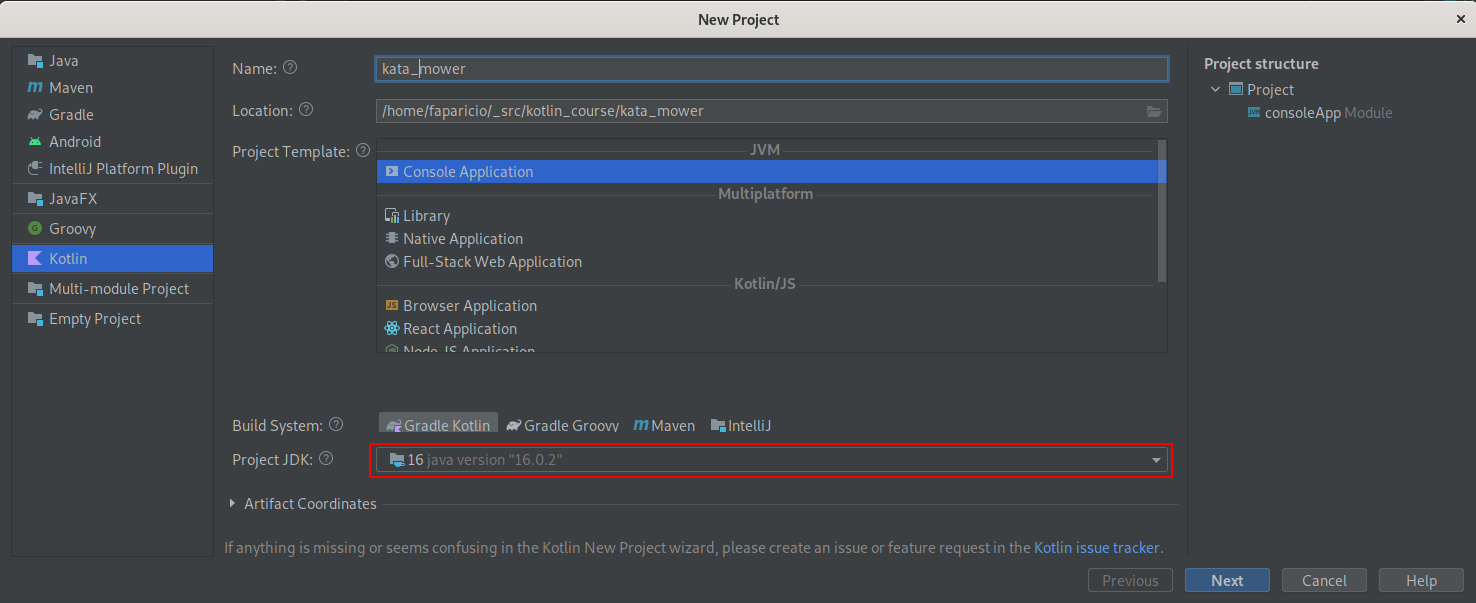
Task: Click the Kotlin logo icon
Action: 35,259
